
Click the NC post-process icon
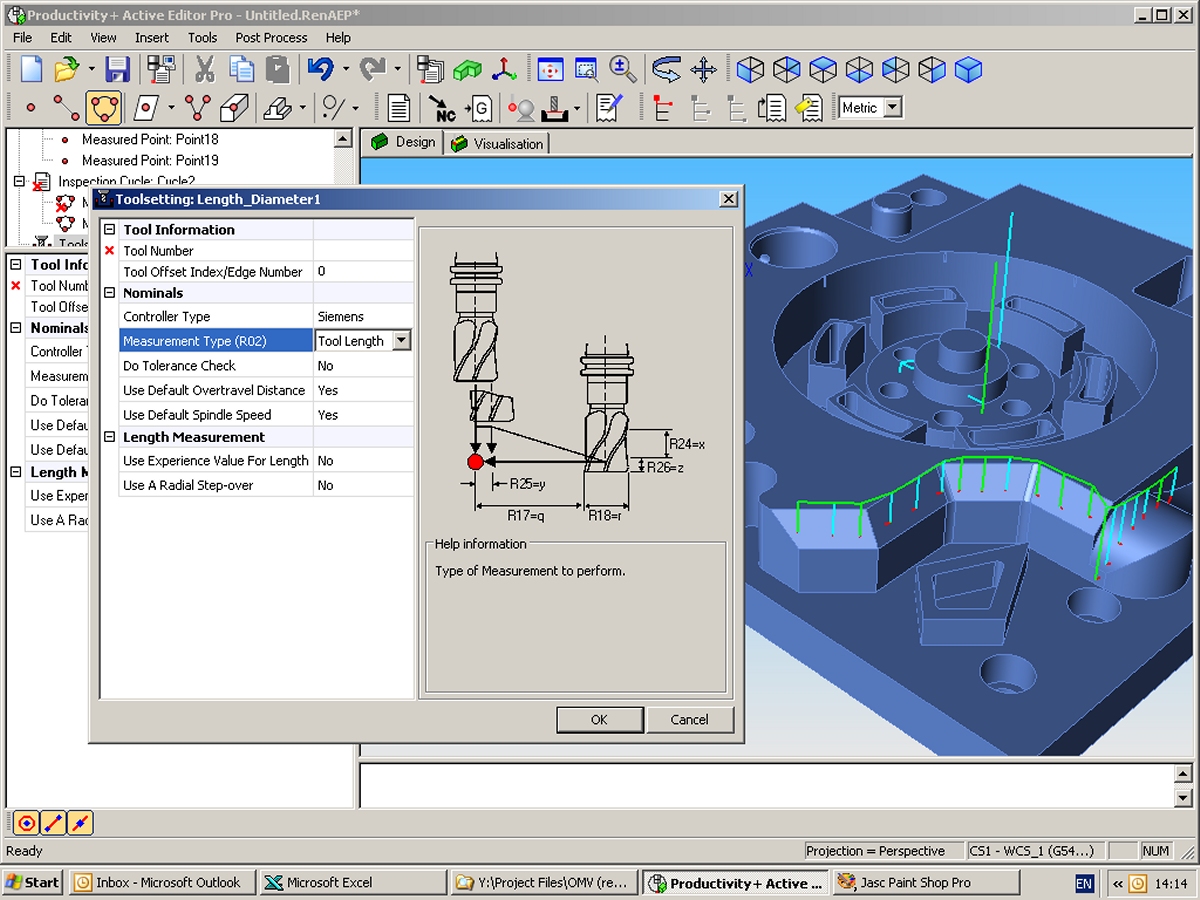[x=442, y=108]
